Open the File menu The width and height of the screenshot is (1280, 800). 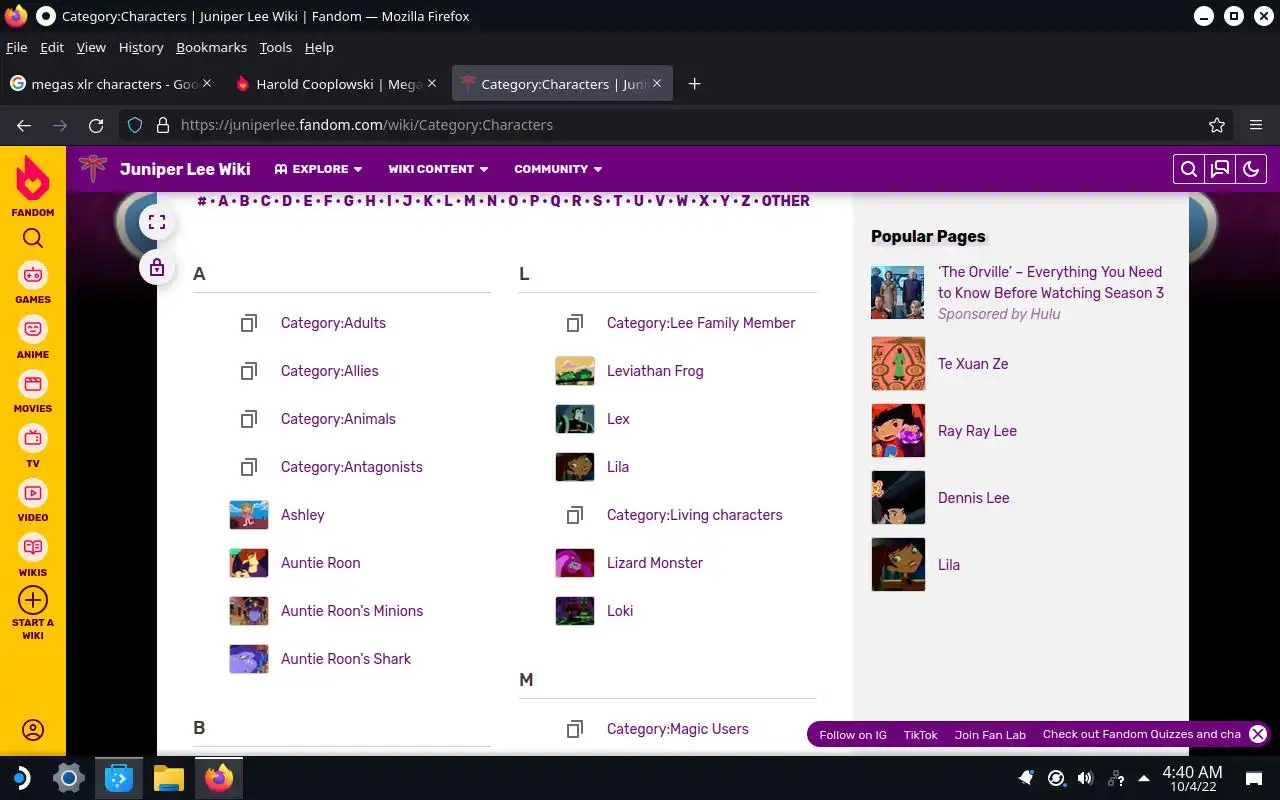[16, 47]
